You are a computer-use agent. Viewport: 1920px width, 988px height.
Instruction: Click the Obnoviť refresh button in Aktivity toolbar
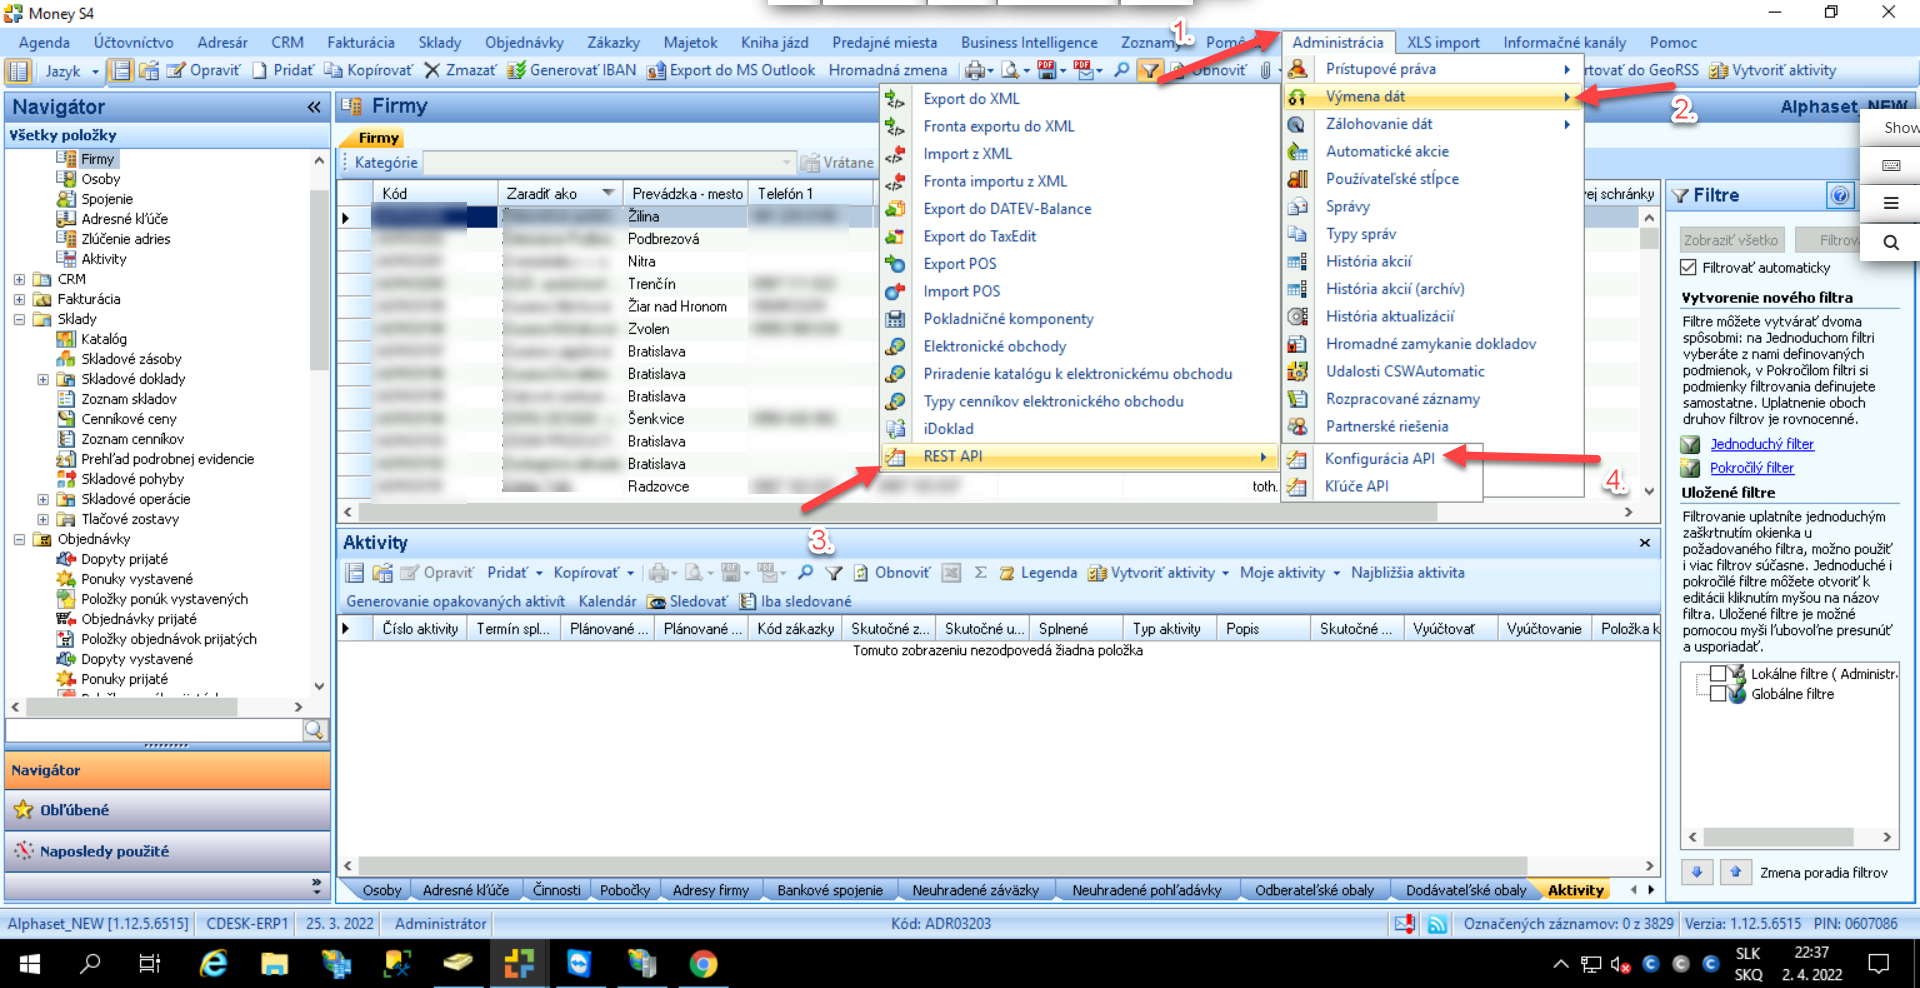pyautogui.click(x=891, y=573)
